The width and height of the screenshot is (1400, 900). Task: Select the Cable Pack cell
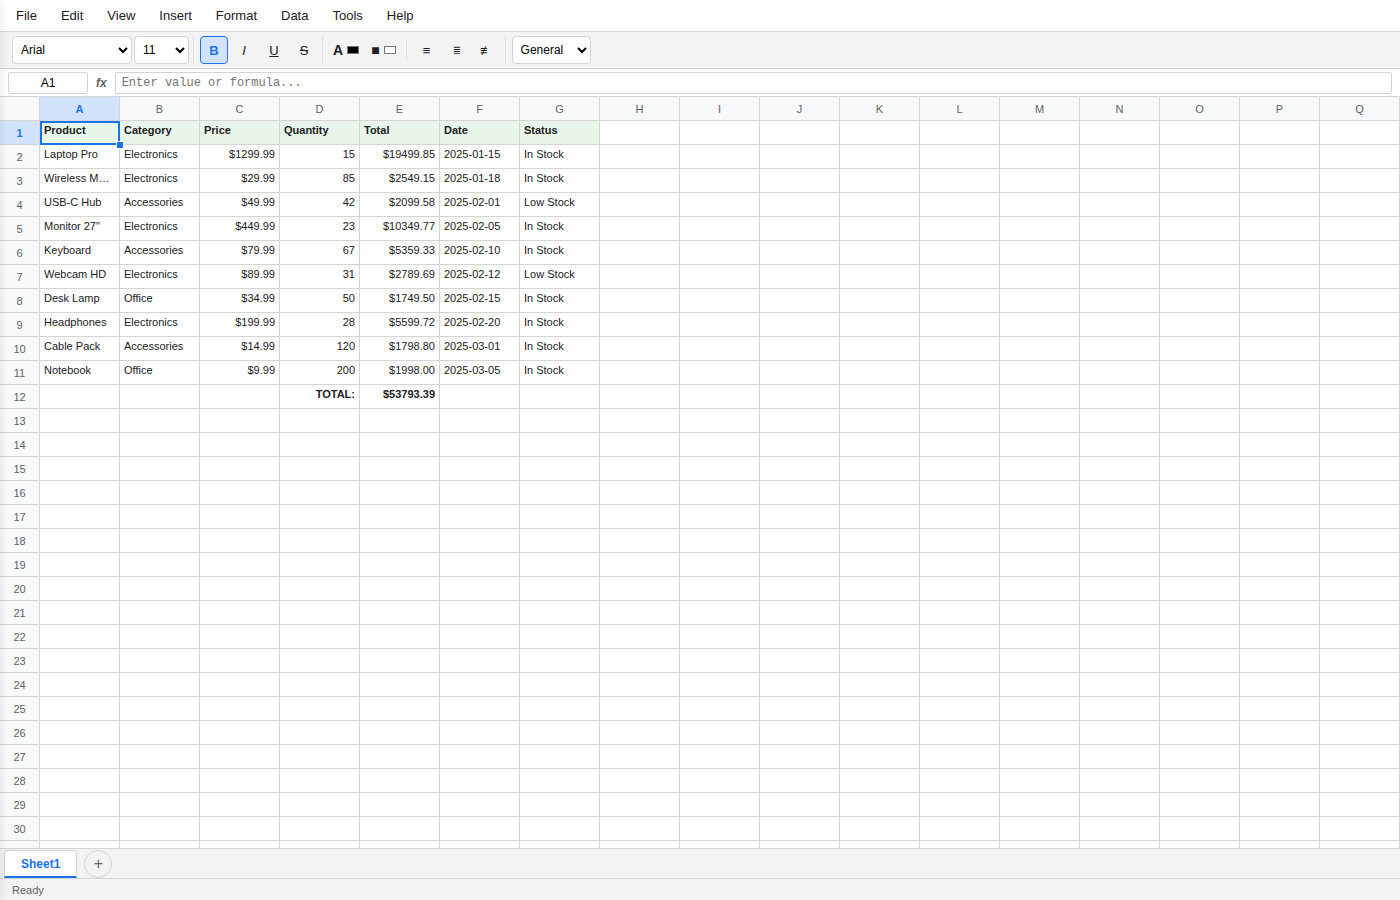pos(80,349)
